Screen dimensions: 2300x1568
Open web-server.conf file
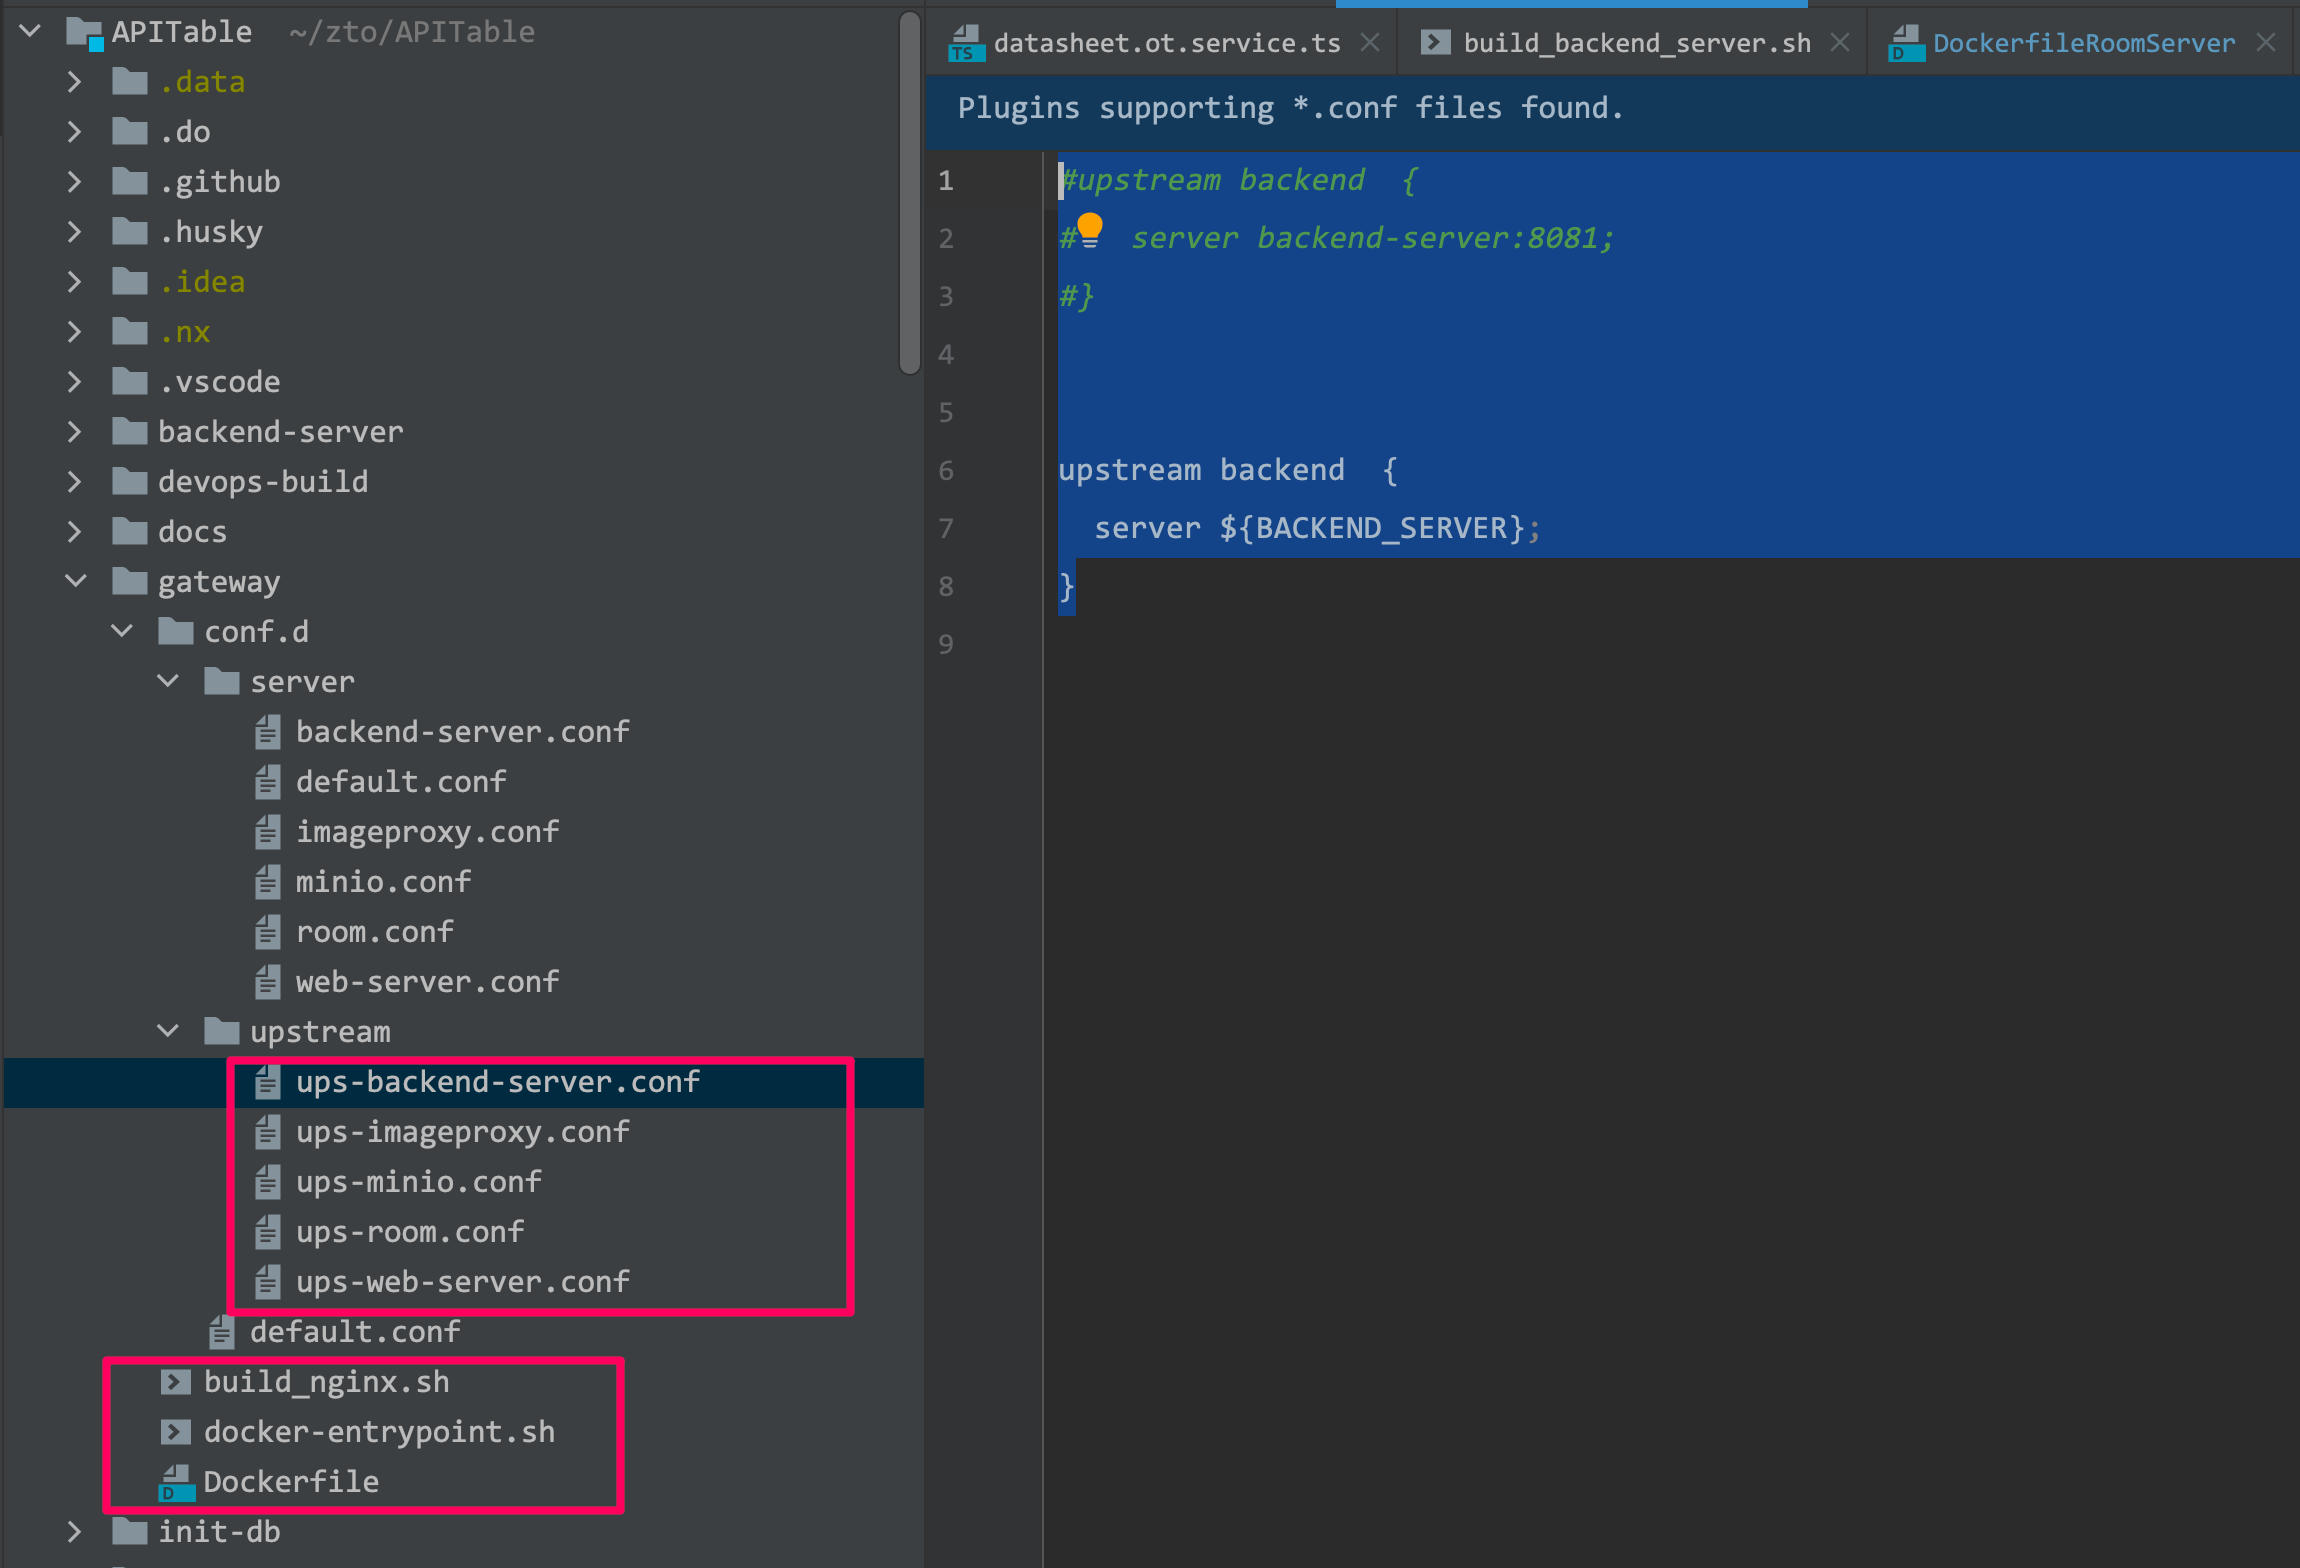(426, 982)
